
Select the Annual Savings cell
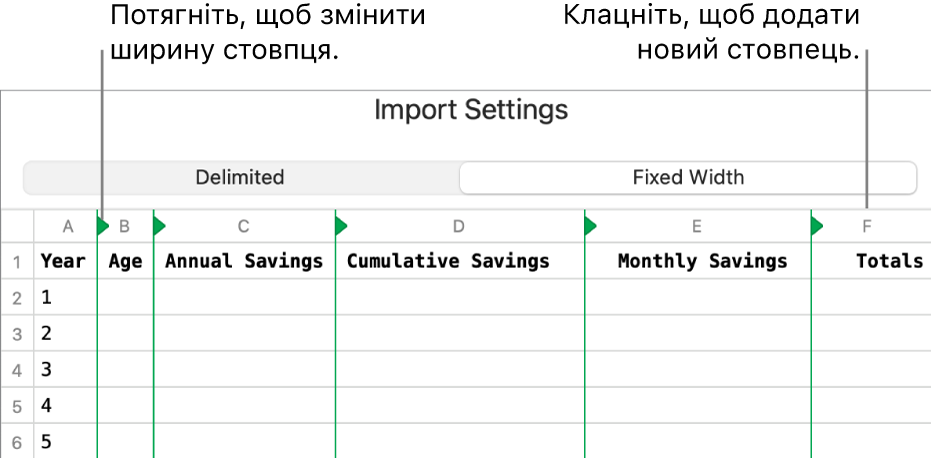click(x=244, y=261)
